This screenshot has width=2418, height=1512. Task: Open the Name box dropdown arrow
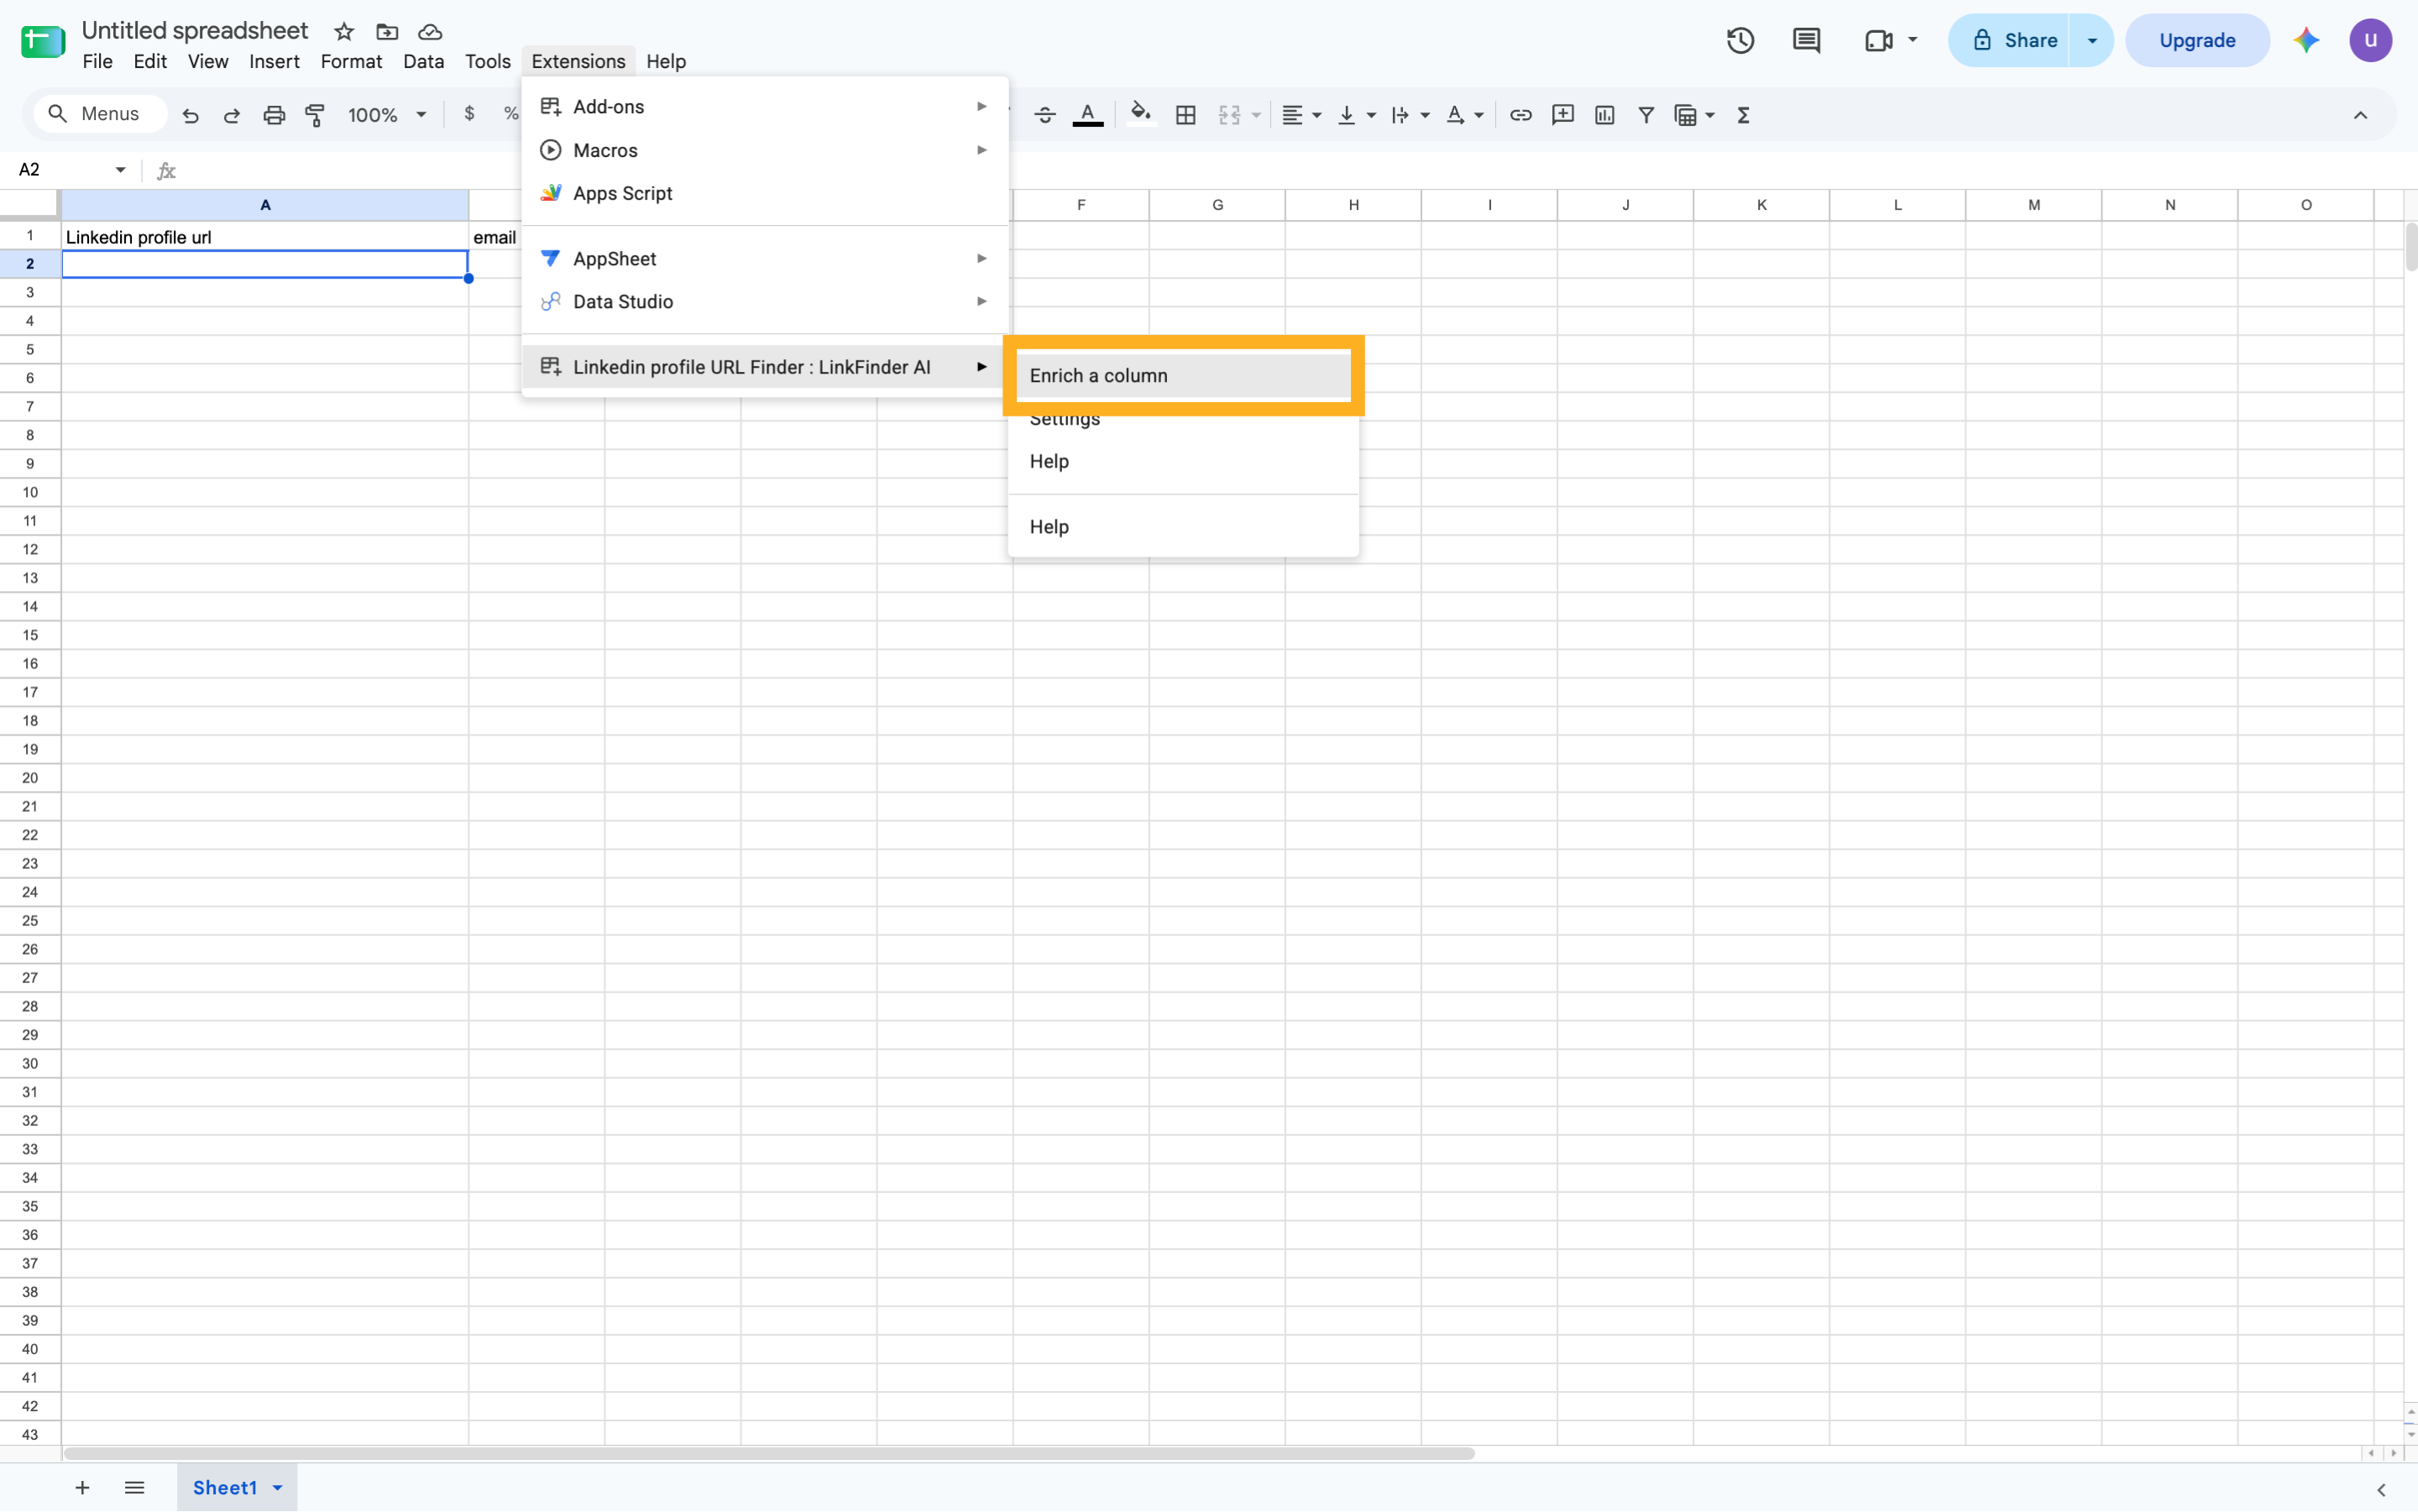(x=121, y=170)
